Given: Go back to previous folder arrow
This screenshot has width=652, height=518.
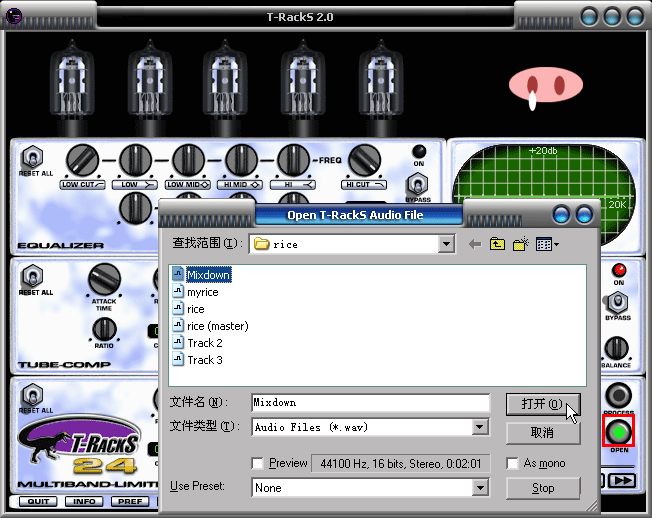Looking at the screenshot, I should tap(475, 244).
